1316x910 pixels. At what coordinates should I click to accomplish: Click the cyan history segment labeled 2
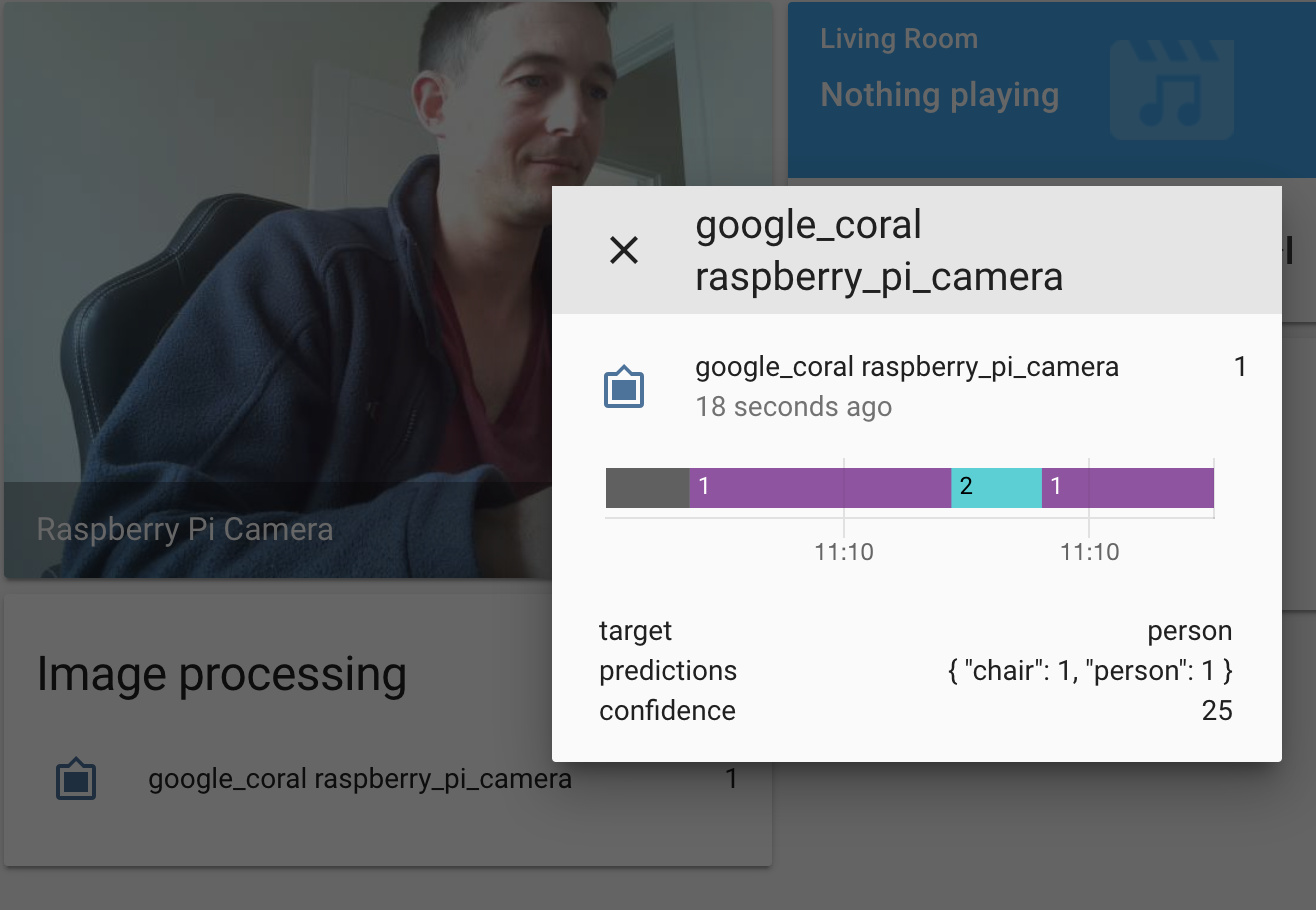point(996,487)
